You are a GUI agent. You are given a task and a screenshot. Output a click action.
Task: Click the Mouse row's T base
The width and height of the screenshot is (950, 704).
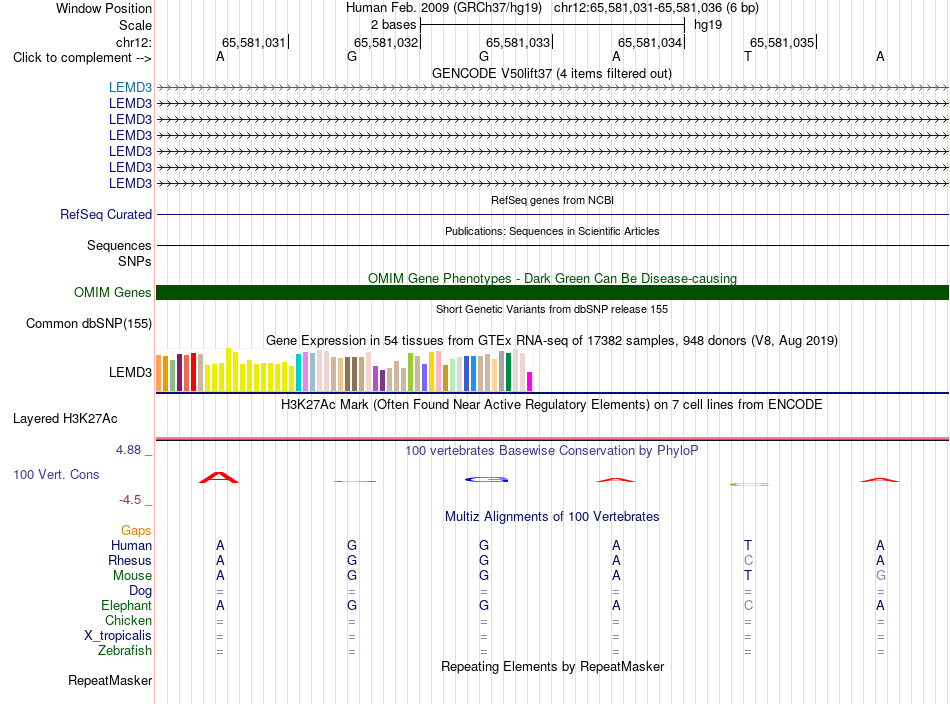[x=748, y=576]
